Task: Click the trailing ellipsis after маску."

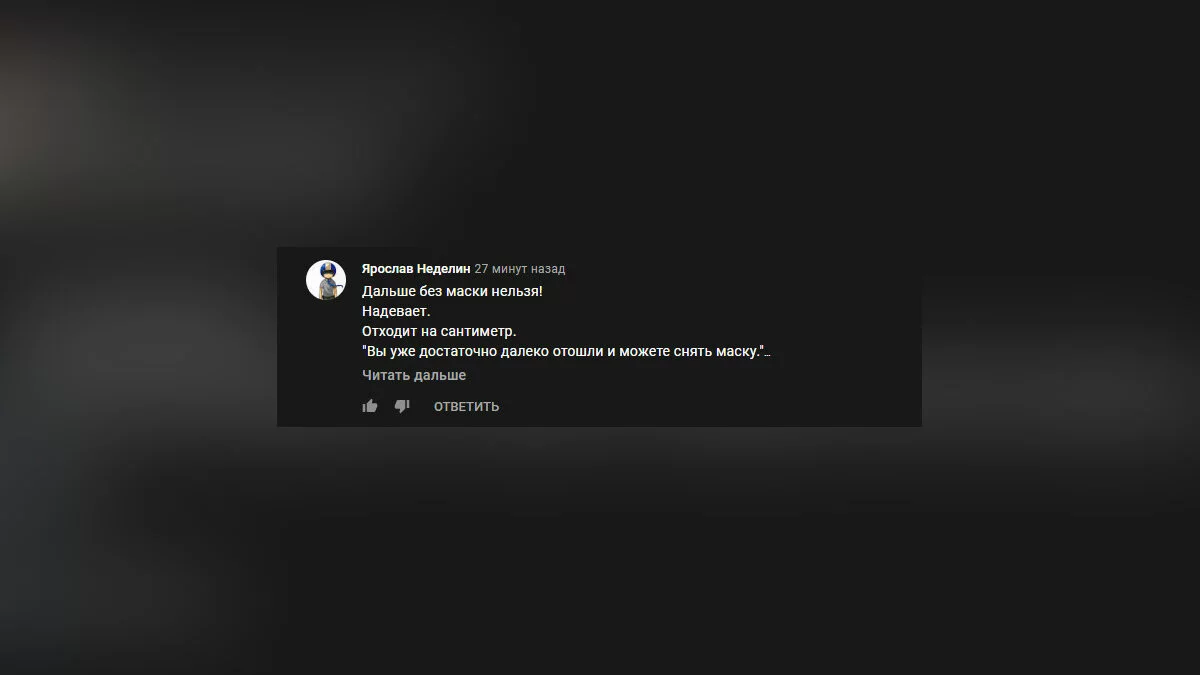Action: [767, 353]
